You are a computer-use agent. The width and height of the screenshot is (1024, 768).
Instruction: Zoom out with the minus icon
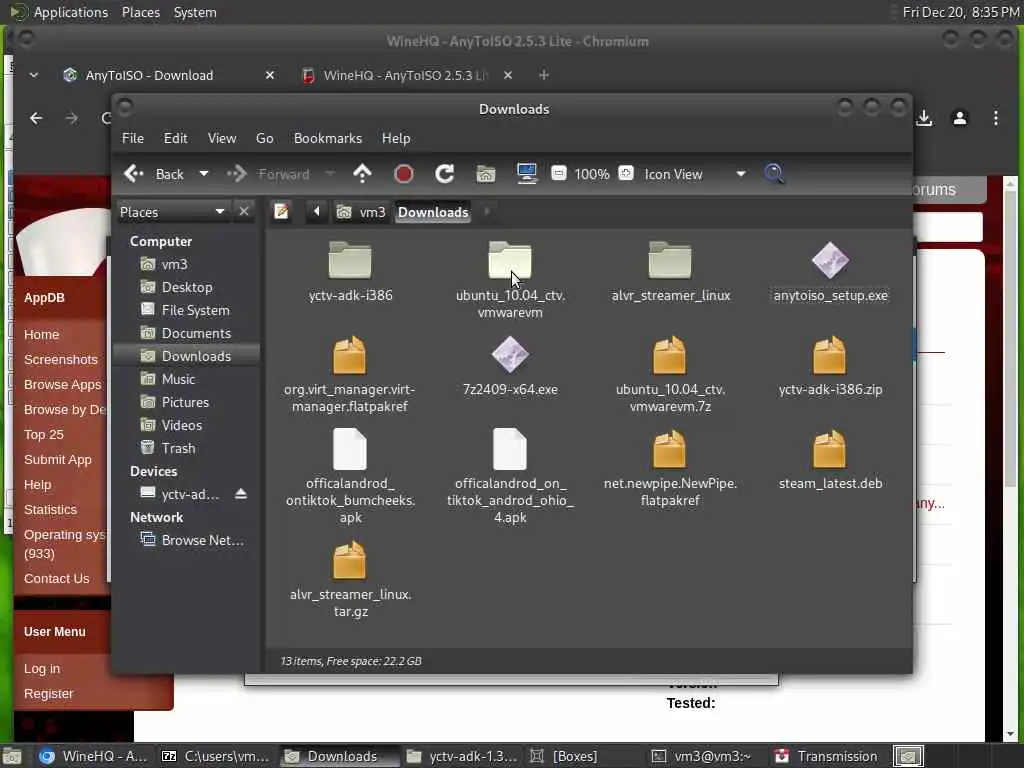tap(558, 174)
